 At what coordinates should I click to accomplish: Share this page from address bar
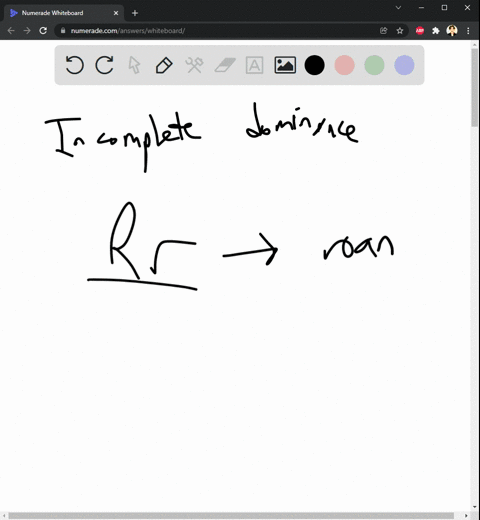point(384,31)
